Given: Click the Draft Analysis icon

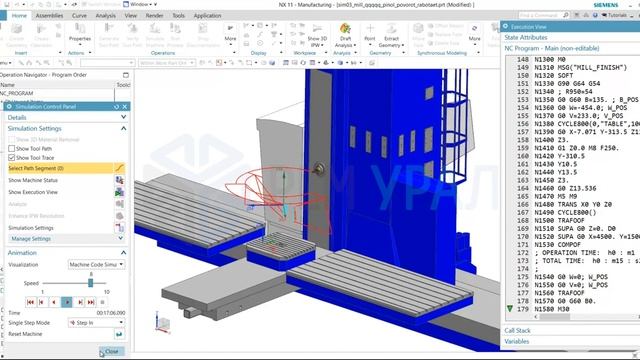Looking at the screenshot, I should coord(345,29).
